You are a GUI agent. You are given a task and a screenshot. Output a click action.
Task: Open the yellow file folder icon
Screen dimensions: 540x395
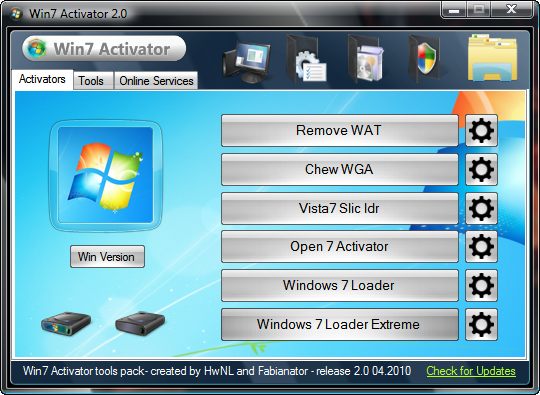pyautogui.click(x=492, y=58)
